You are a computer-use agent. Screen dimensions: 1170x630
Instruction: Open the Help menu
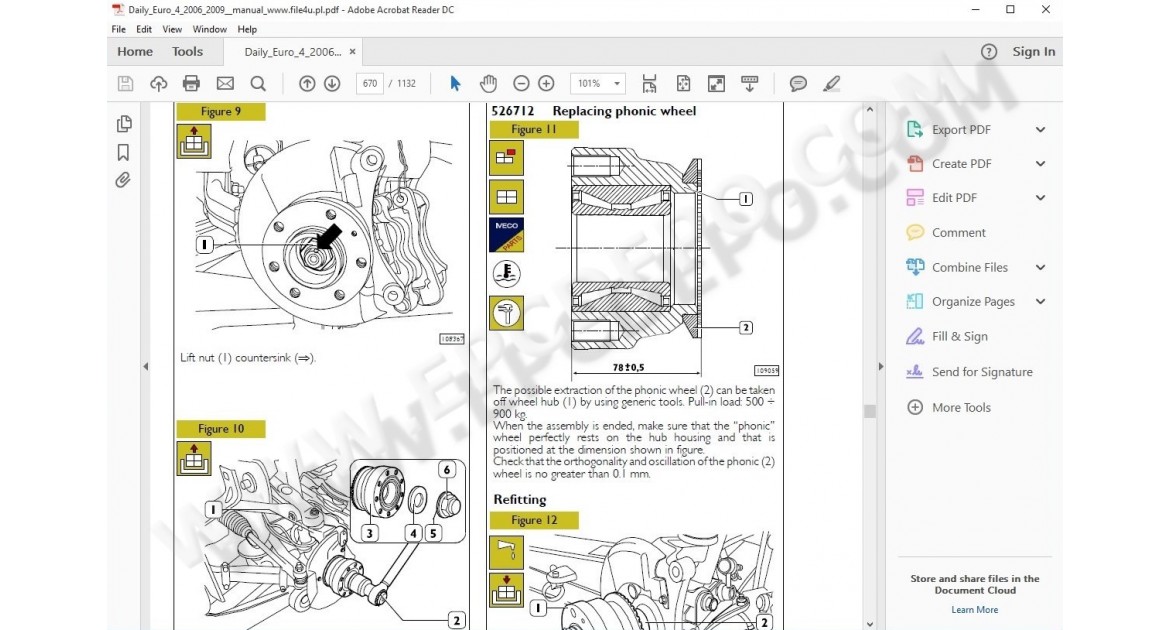247,29
